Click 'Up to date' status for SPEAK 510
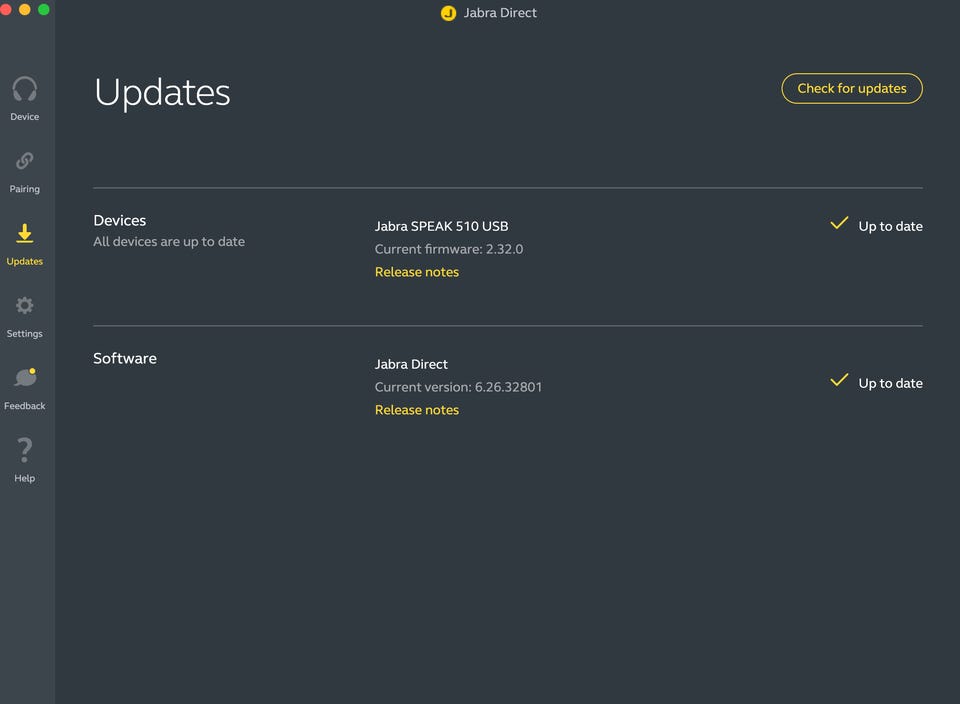960x704 pixels. [890, 226]
